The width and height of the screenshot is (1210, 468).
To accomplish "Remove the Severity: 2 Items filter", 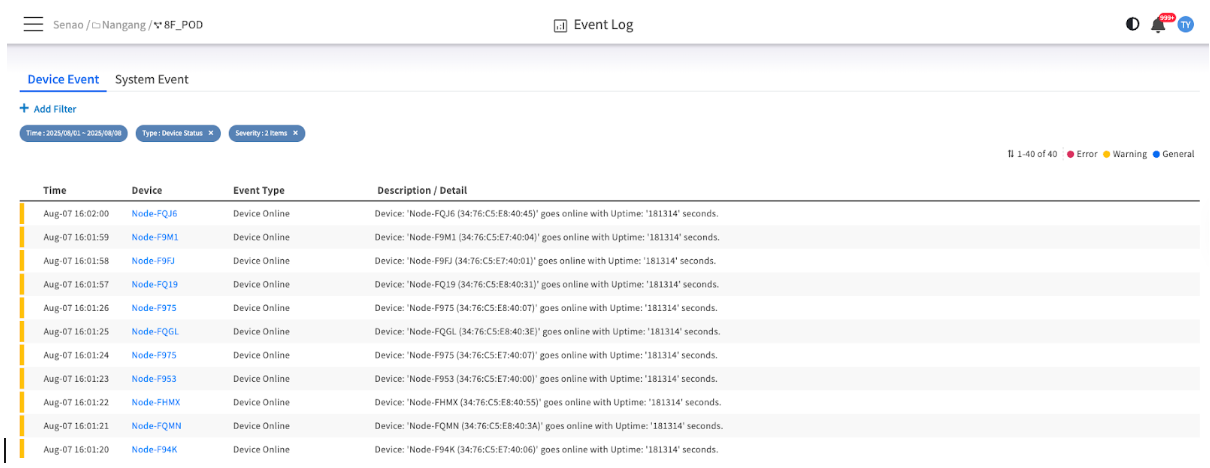I will tap(295, 133).
